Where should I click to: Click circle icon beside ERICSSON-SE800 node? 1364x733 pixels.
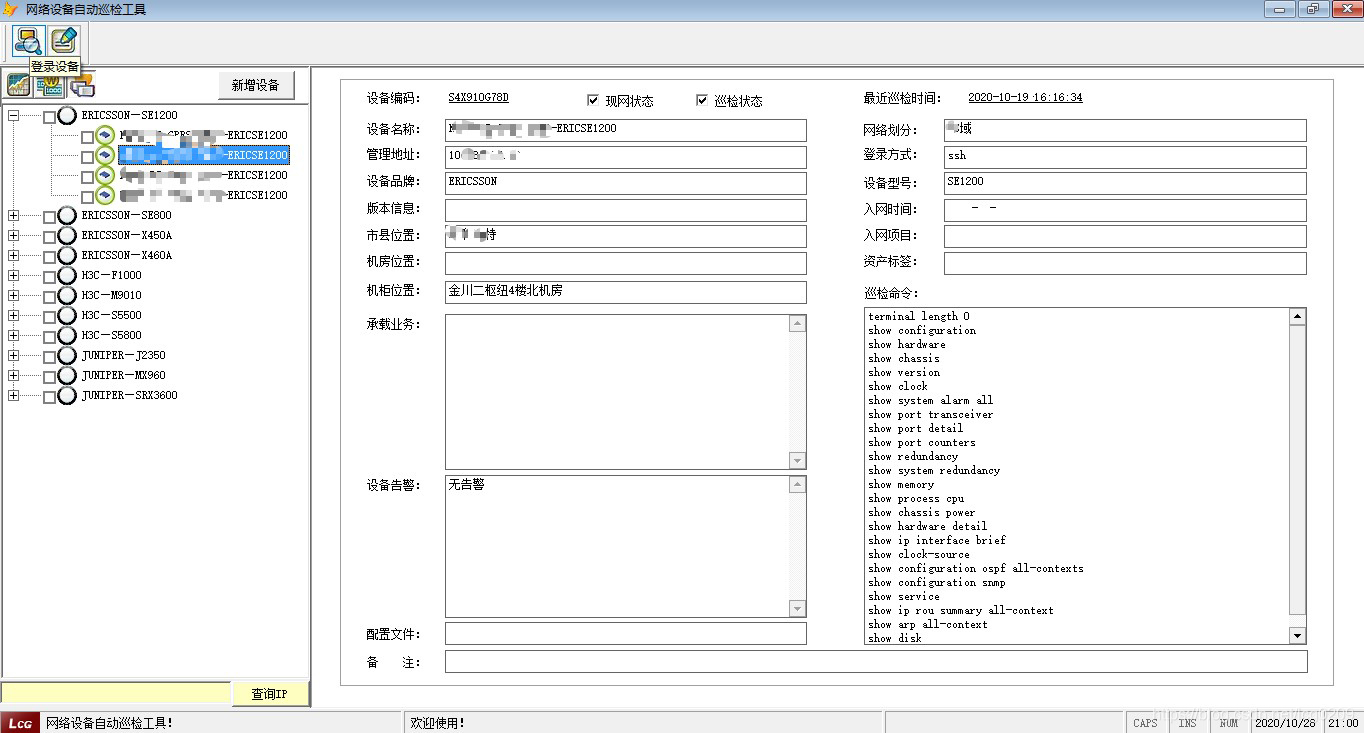[x=67, y=215]
